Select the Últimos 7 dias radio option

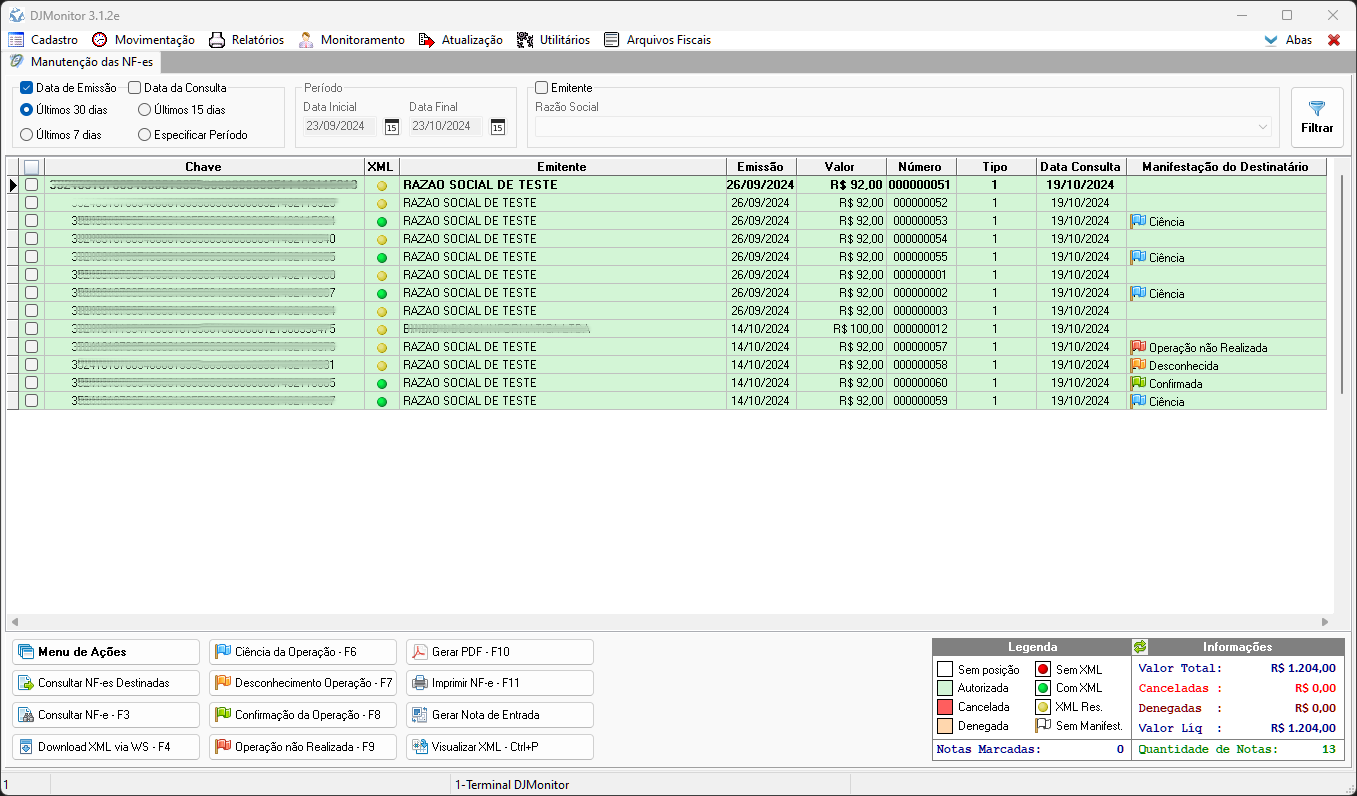click(x=27, y=134)
